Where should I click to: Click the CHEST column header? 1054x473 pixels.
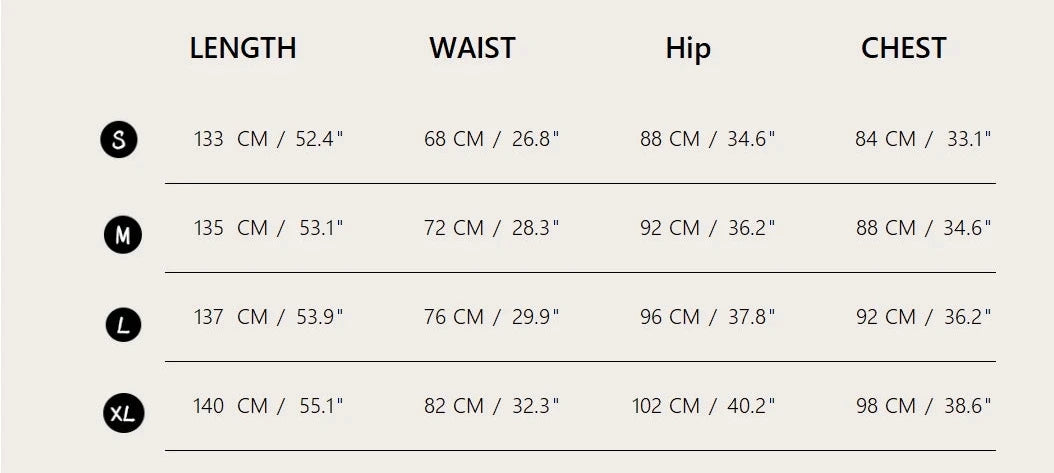click(903, 48)
